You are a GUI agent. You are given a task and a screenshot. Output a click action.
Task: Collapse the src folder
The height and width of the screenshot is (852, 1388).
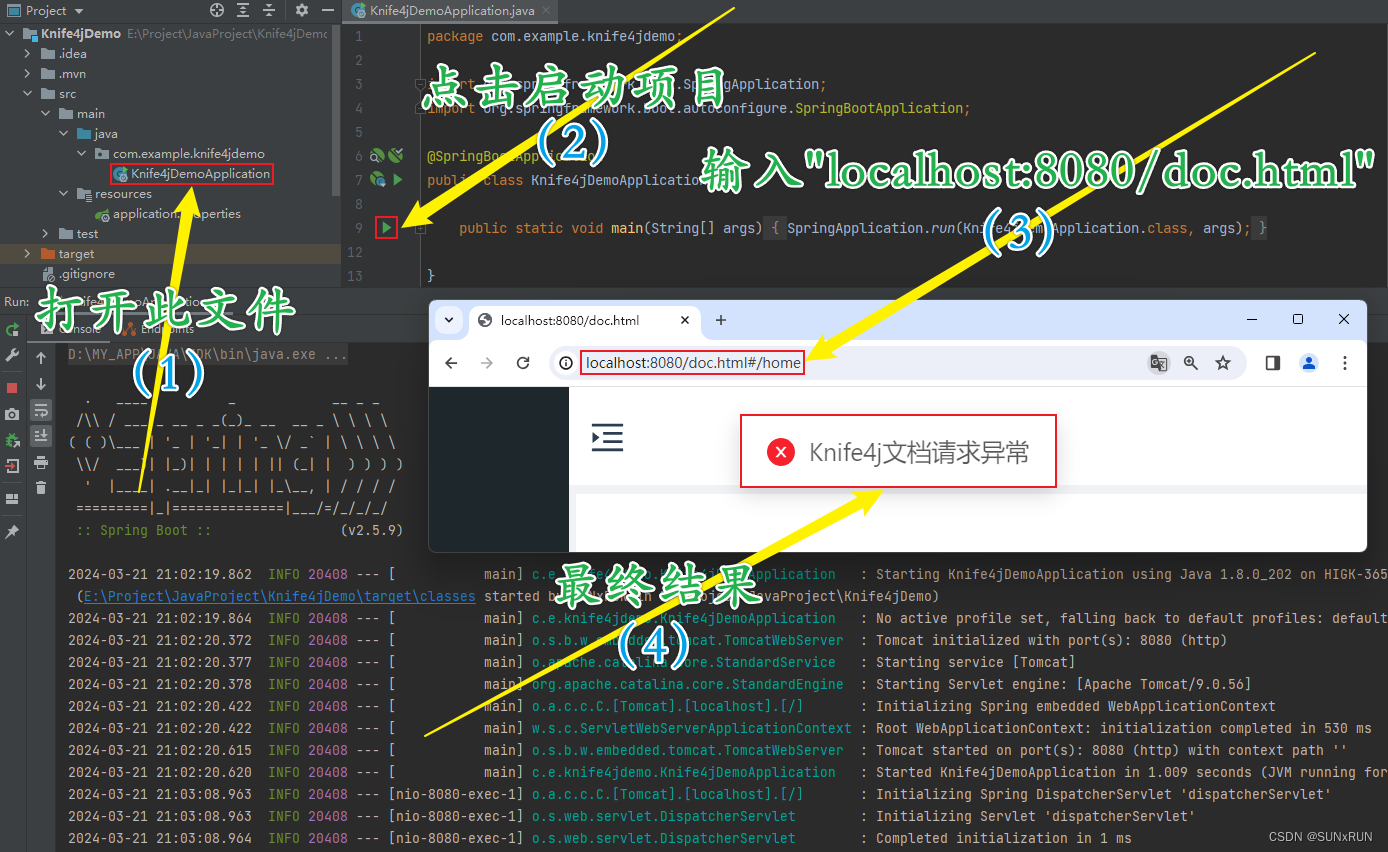(29, 93)
